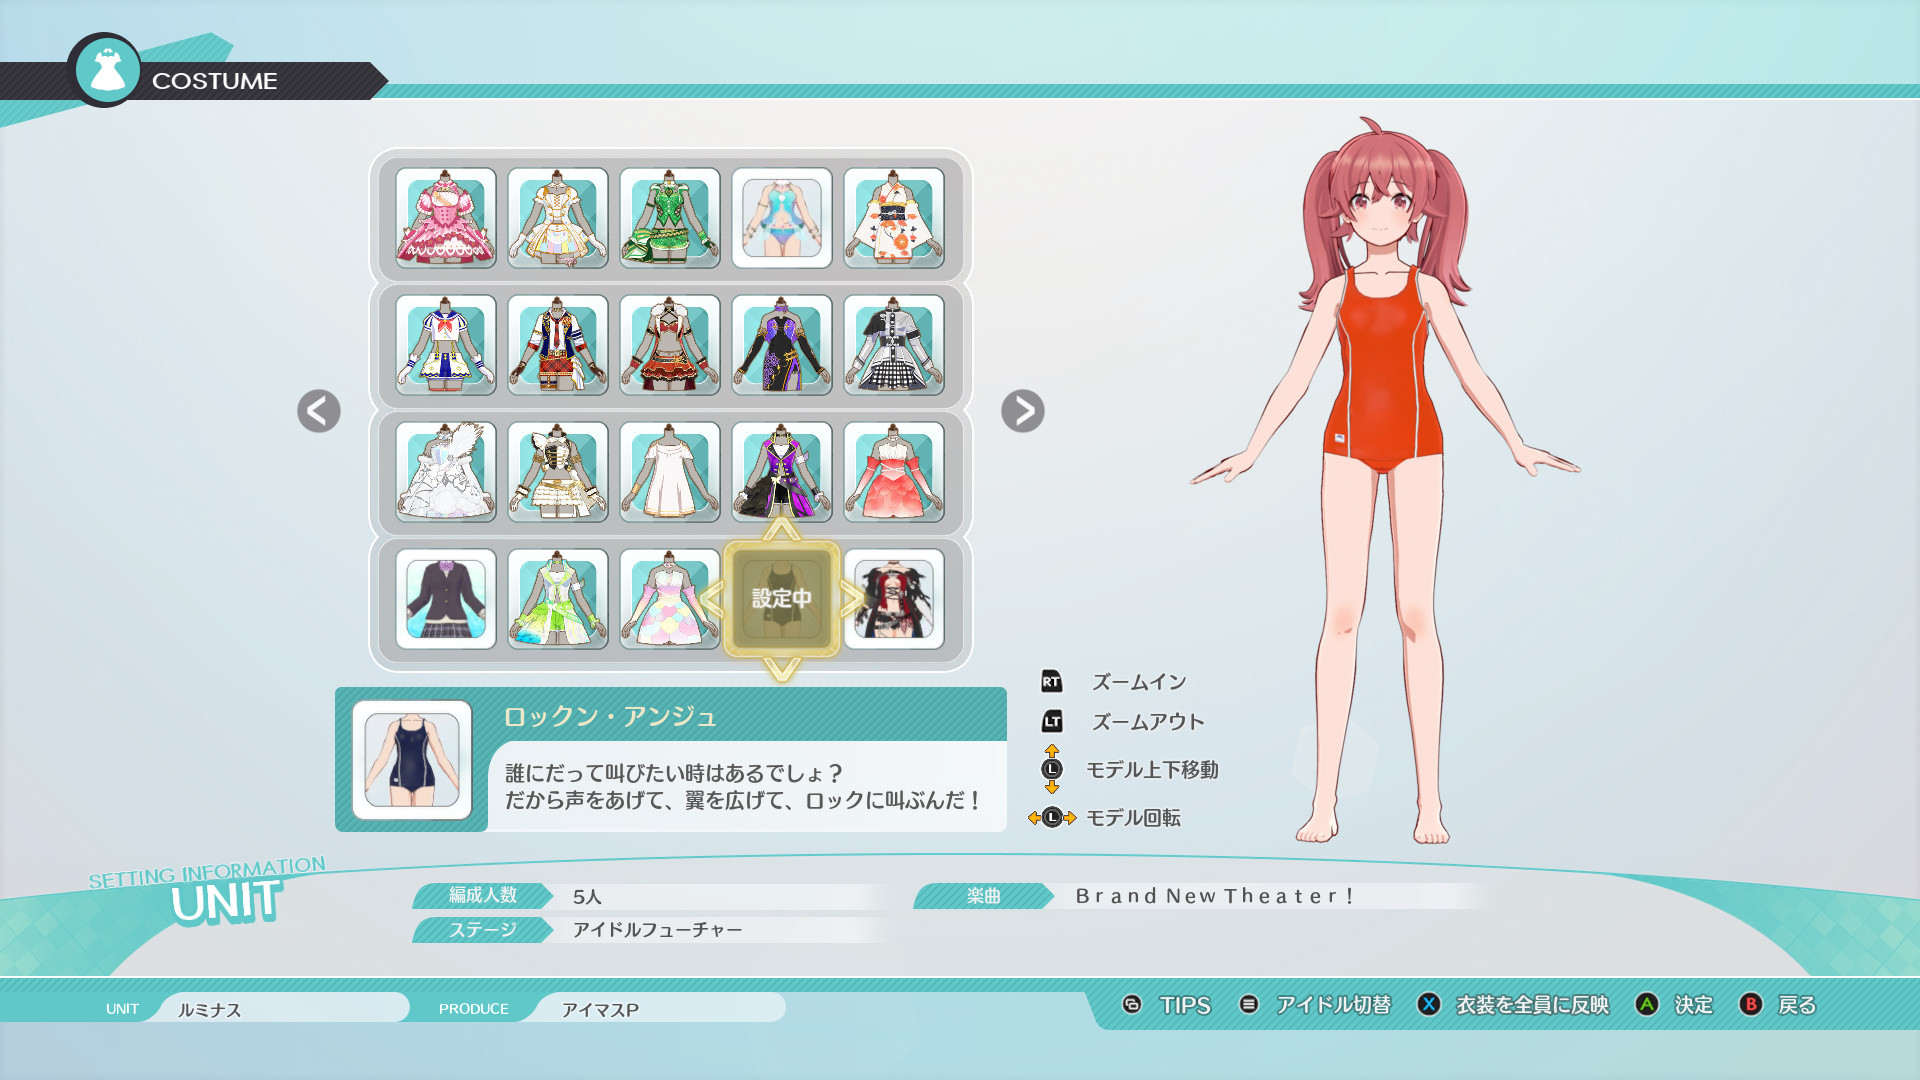1920x1080 pixels.
Task: Pick the black and red gothic costume
Action: [894, 599]
